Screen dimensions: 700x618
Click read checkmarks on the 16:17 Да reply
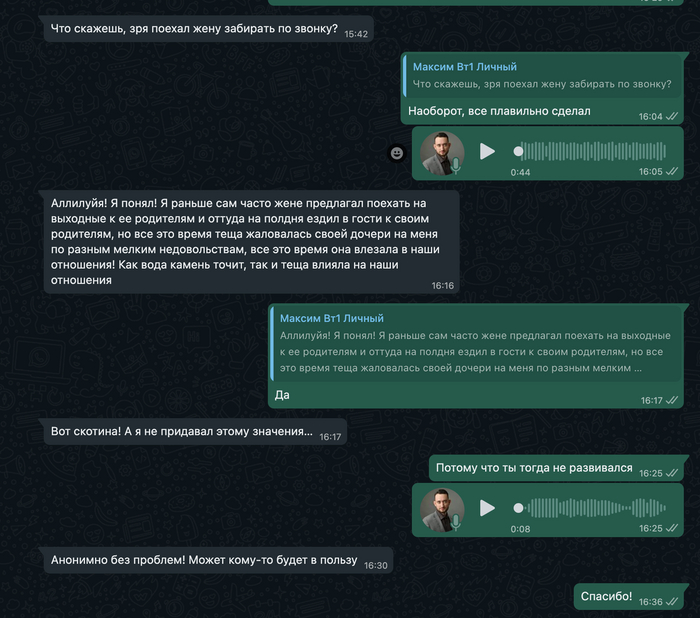(674, 401)
